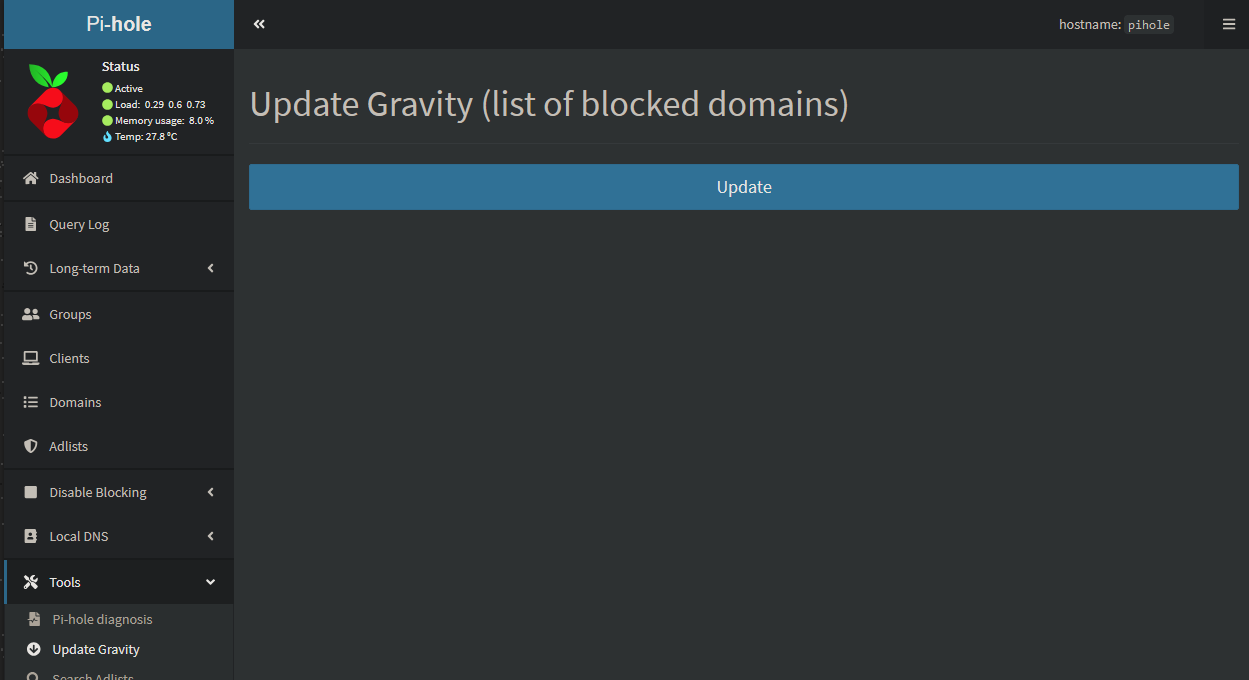Screen dimensions: 1249x680
Task: Click the Pi-hole header title link
Action: (118, 24)
